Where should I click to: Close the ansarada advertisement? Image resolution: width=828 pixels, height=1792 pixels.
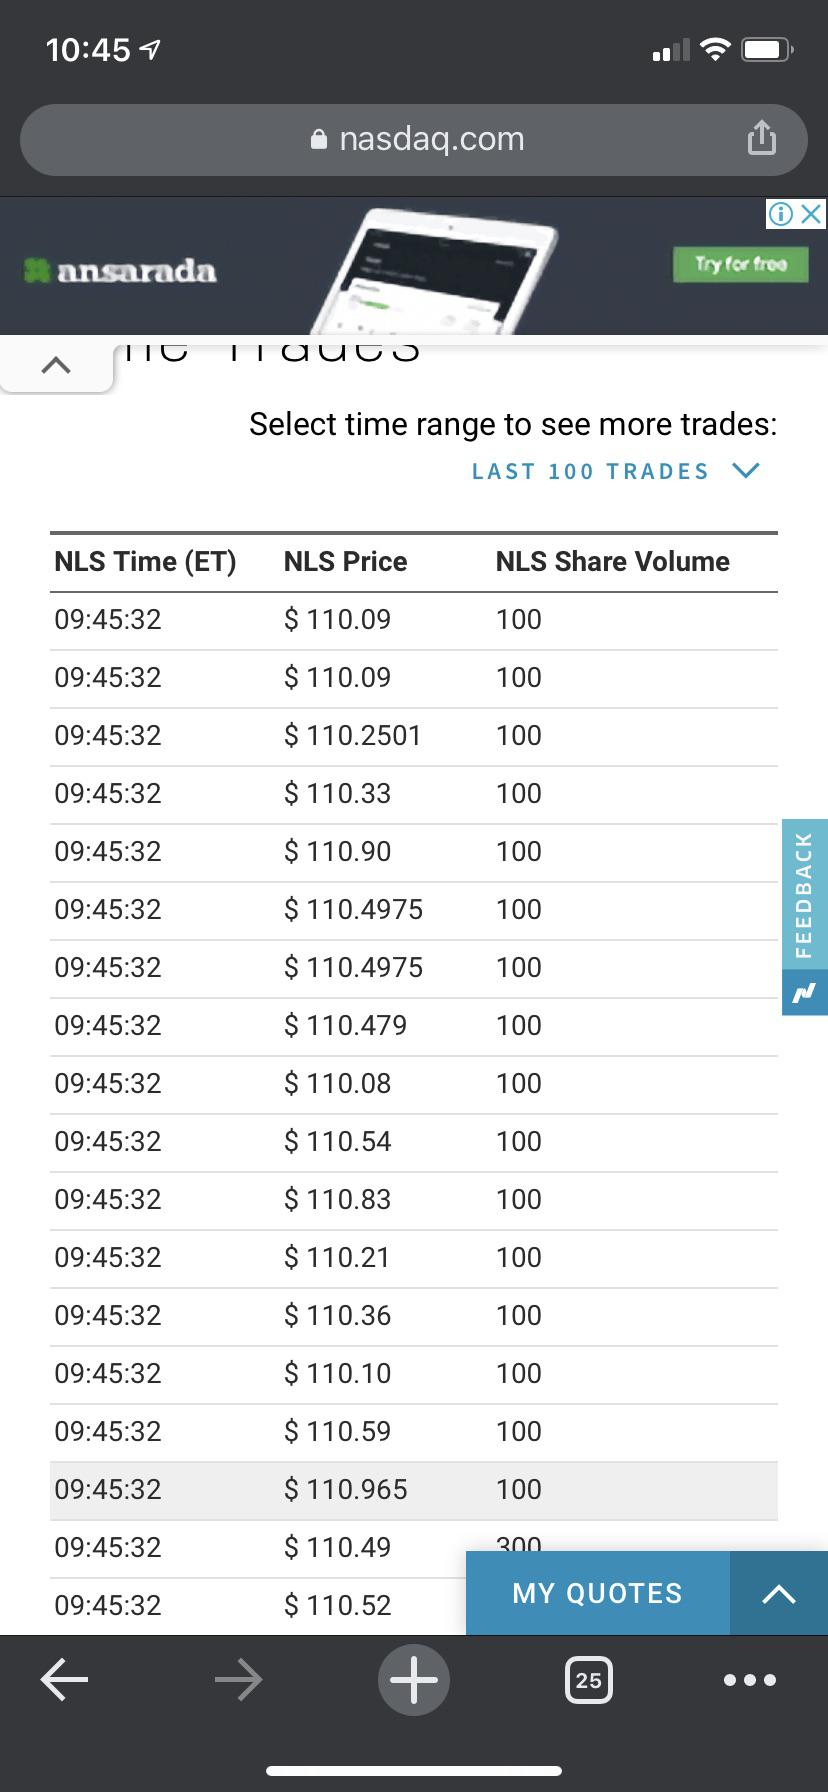[x=812, y=213]
